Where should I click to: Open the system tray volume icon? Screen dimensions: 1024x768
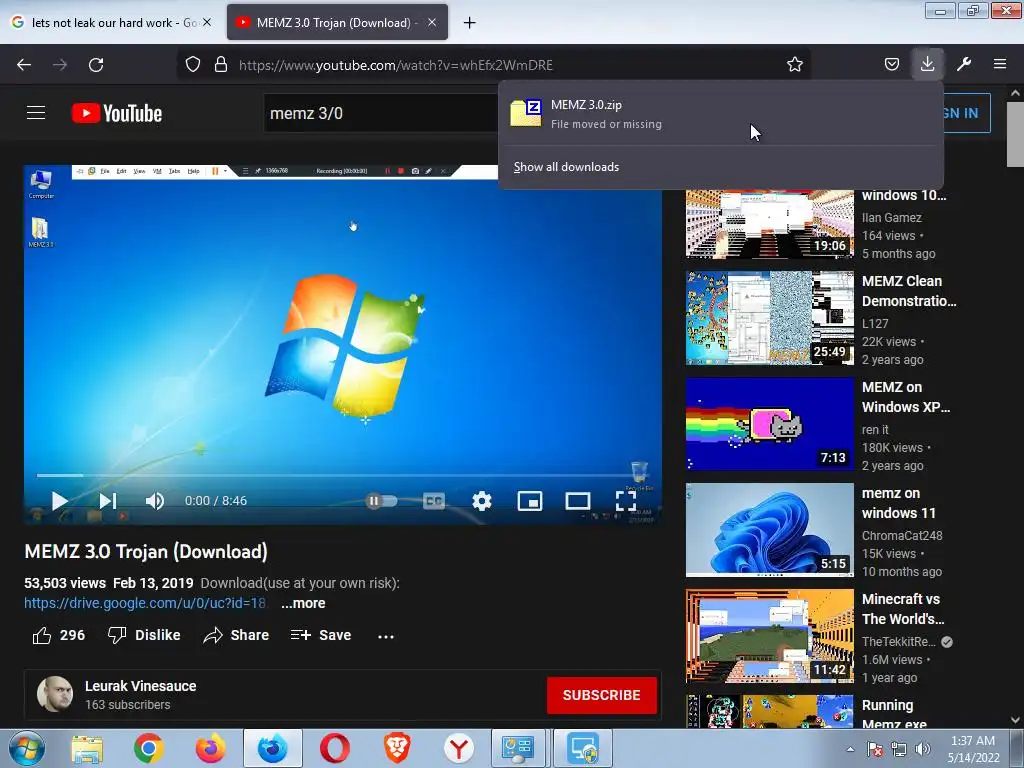click(x=923, y=749)
